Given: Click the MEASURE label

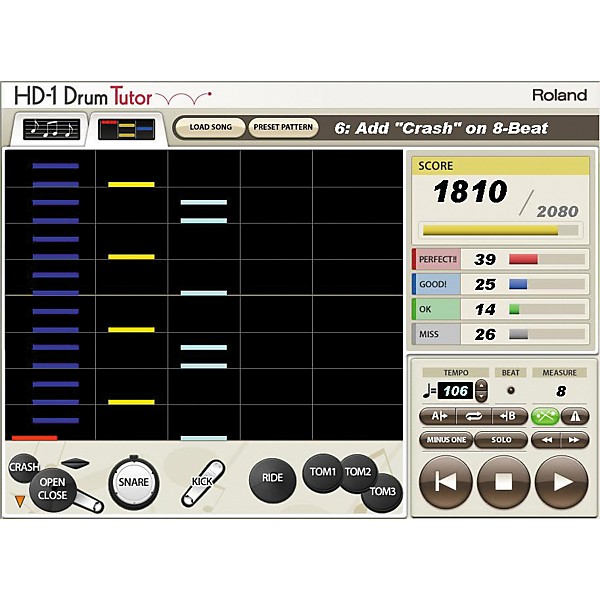Looking at the screenshot, I should coord(559,373).
